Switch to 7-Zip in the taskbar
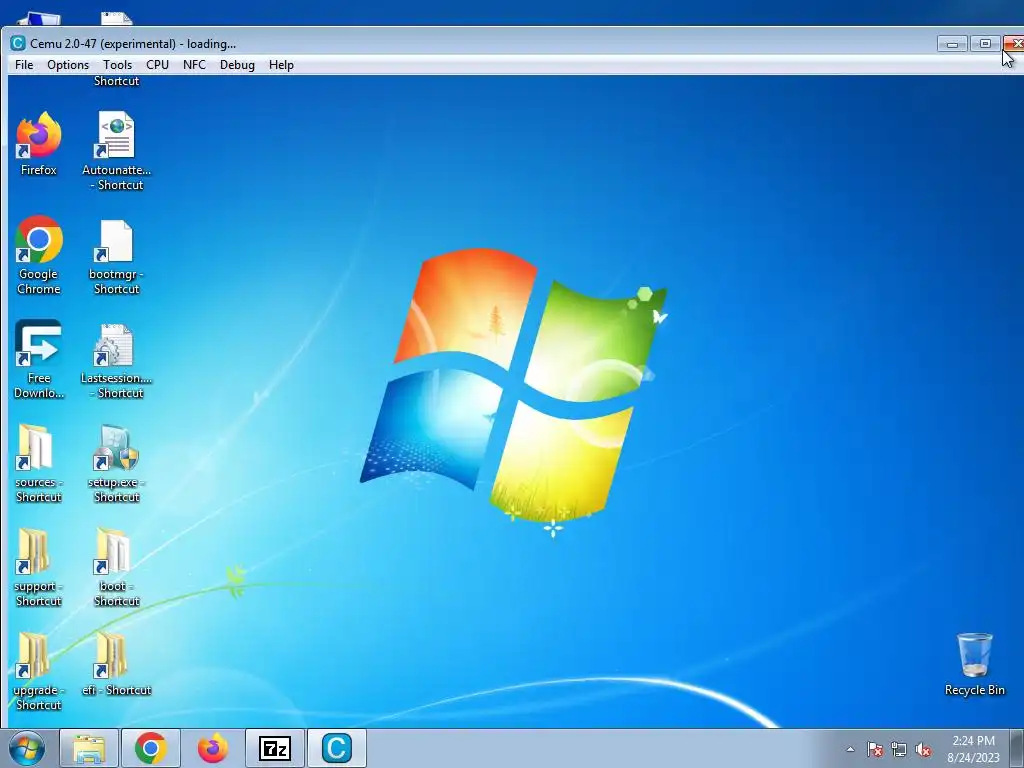Screen dimensions: 1024x768 coord(275,748)
